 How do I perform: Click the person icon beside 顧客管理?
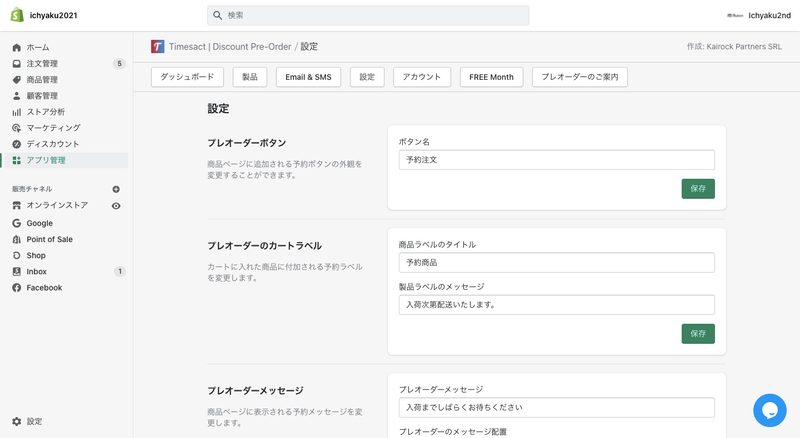tap(17, 95)
